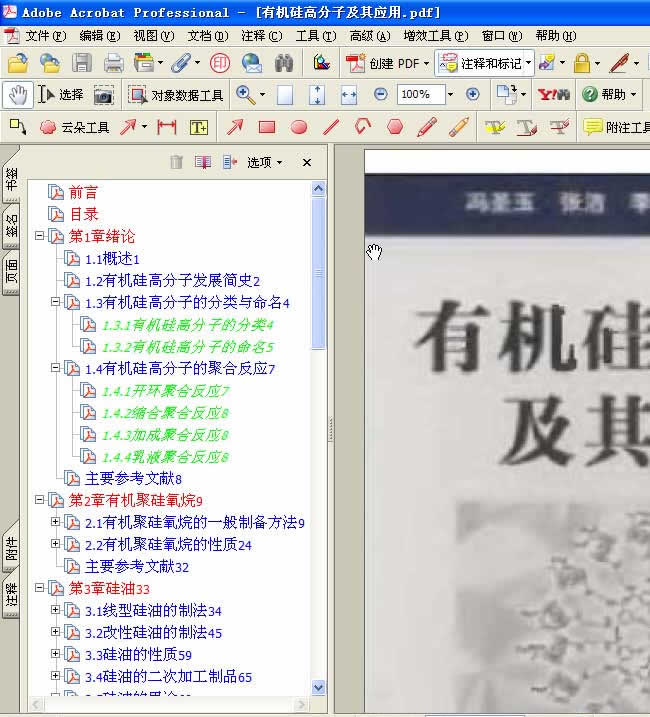The height and width of the screenshot is (717, 650).
Task: Open the 增效工具 menu
Action: (436, 36)
